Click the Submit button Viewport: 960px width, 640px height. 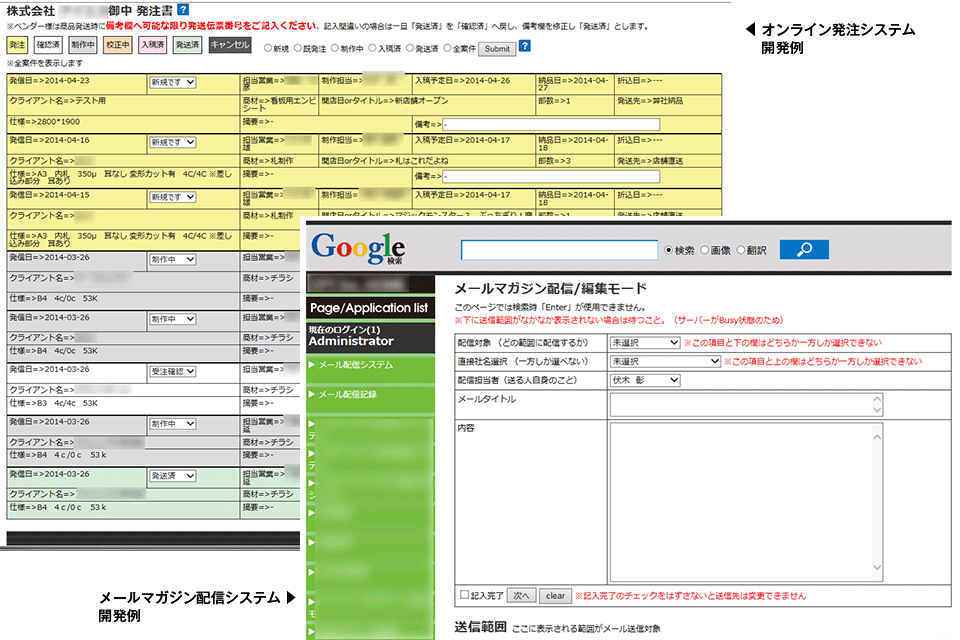coord(496,47)
